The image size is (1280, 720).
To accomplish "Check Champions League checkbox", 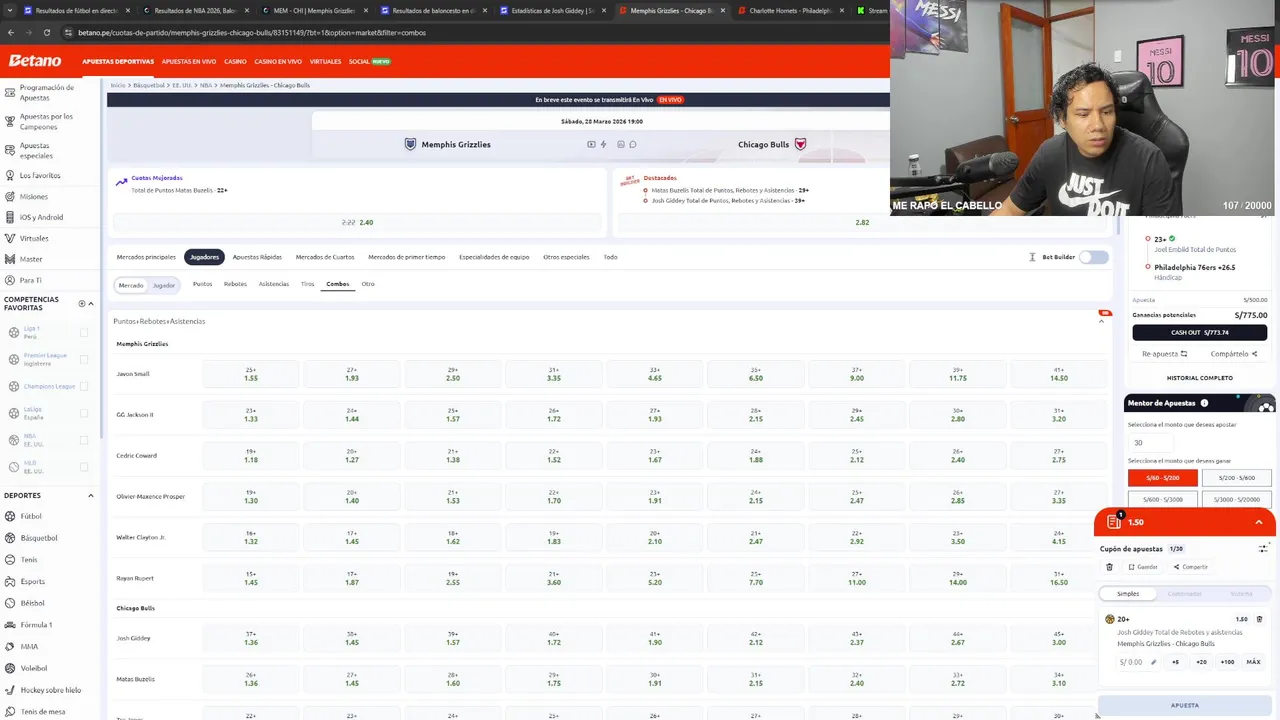I will pyautogui.click(x=84, y=386).
